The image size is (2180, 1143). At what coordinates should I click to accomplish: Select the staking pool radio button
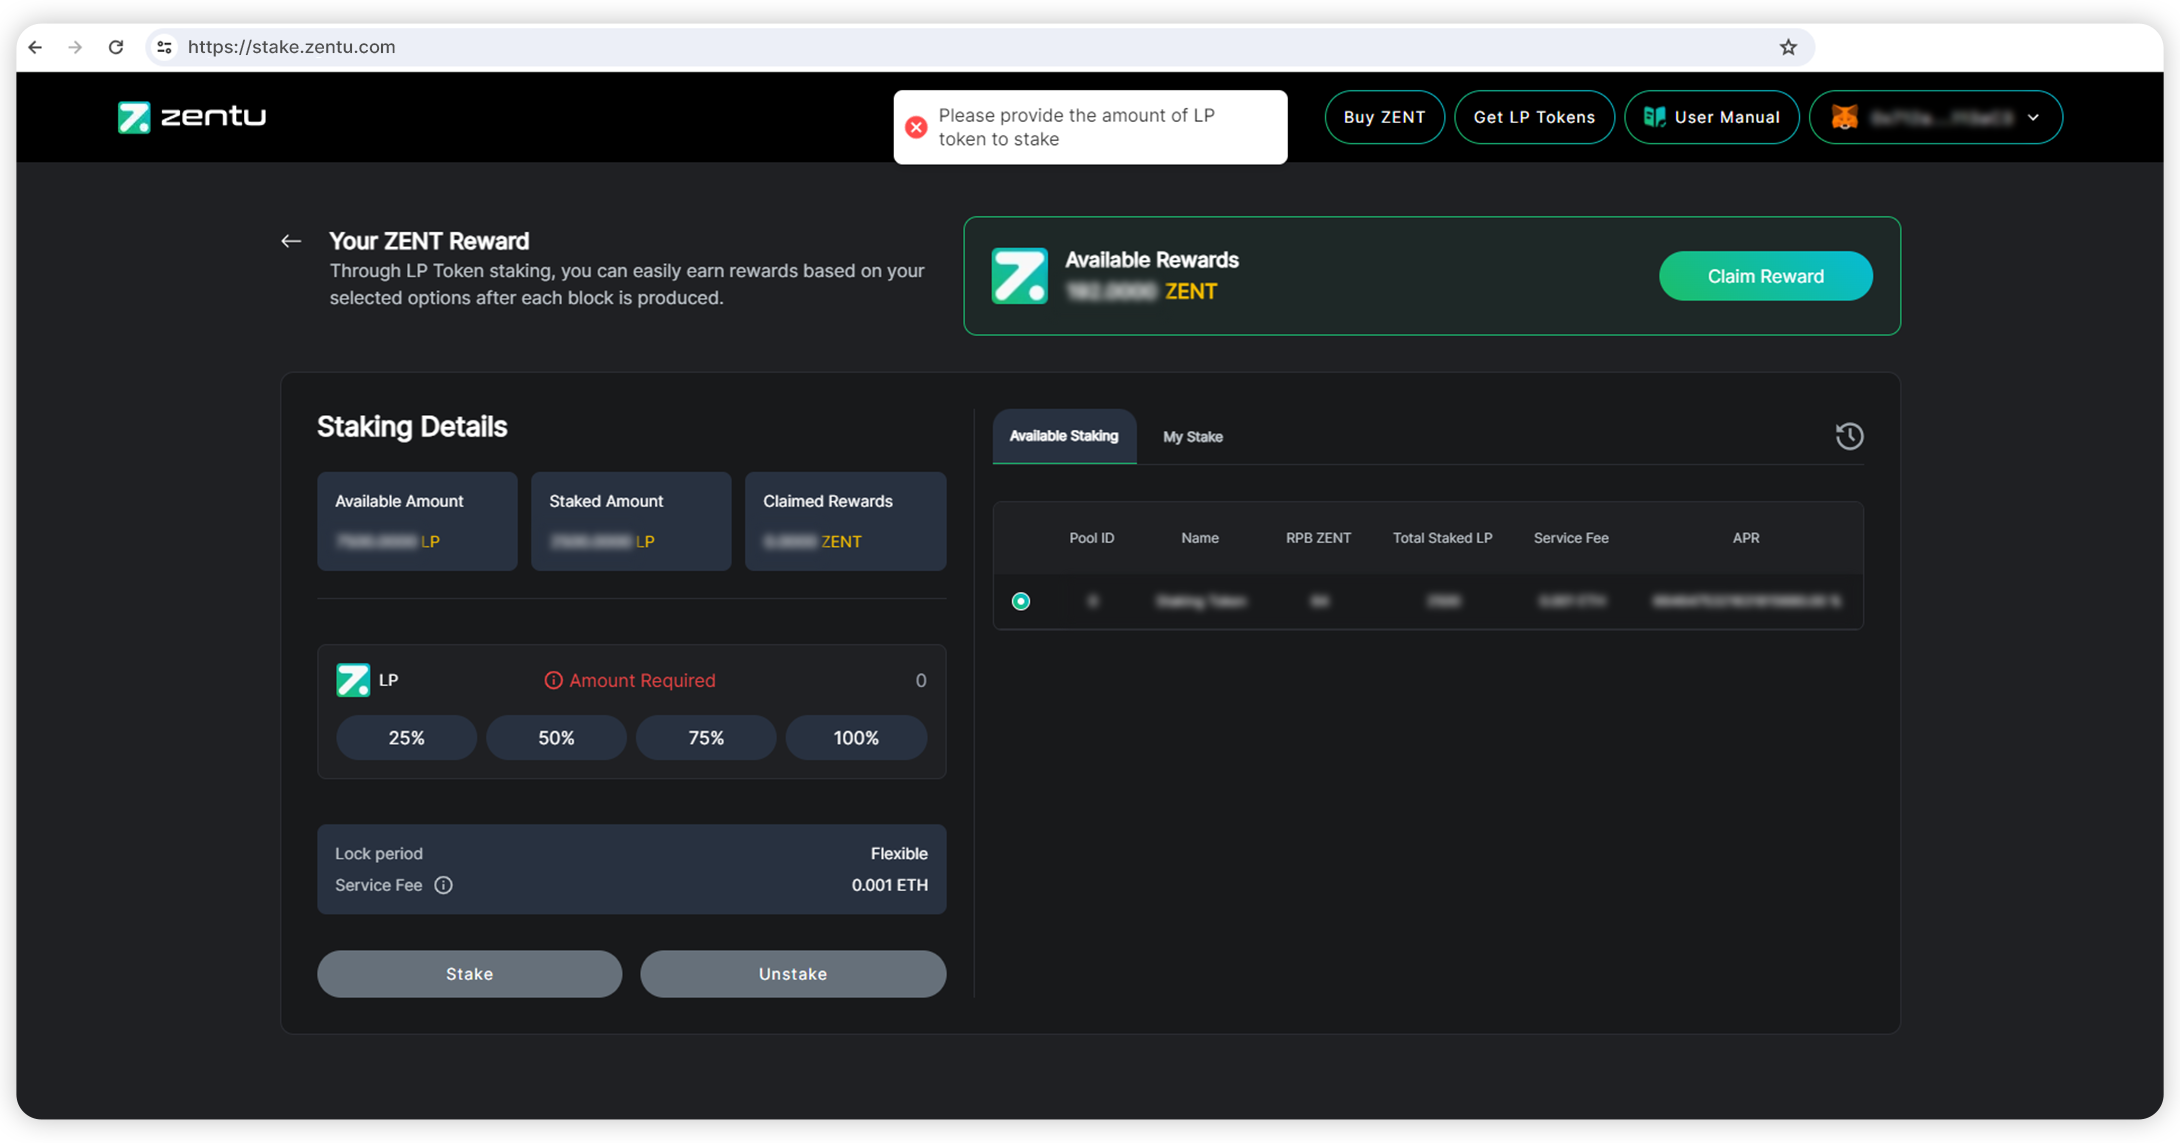[x=1020, y=601]
